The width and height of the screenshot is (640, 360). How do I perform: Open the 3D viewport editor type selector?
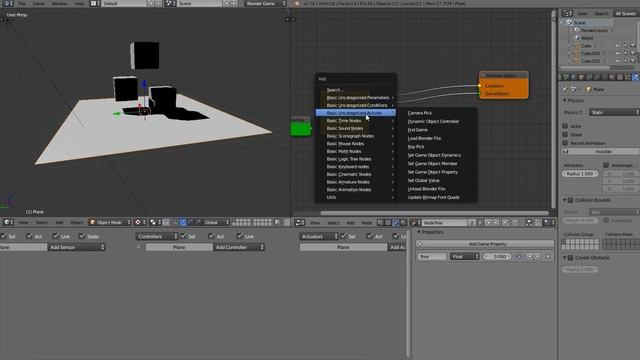click(x=8, y=222)
